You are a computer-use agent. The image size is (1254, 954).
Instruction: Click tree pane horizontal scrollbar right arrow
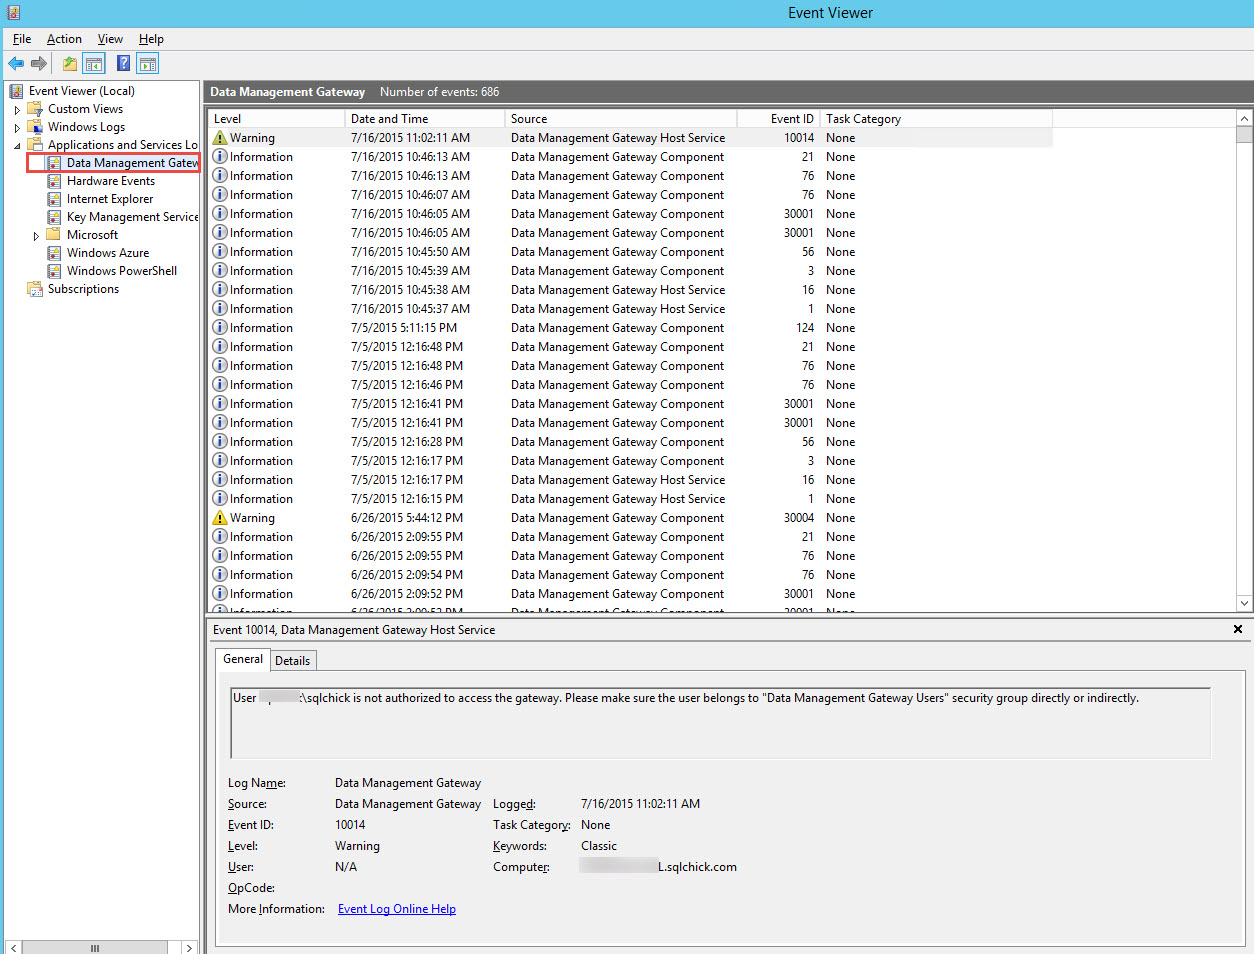pos(189,947)
